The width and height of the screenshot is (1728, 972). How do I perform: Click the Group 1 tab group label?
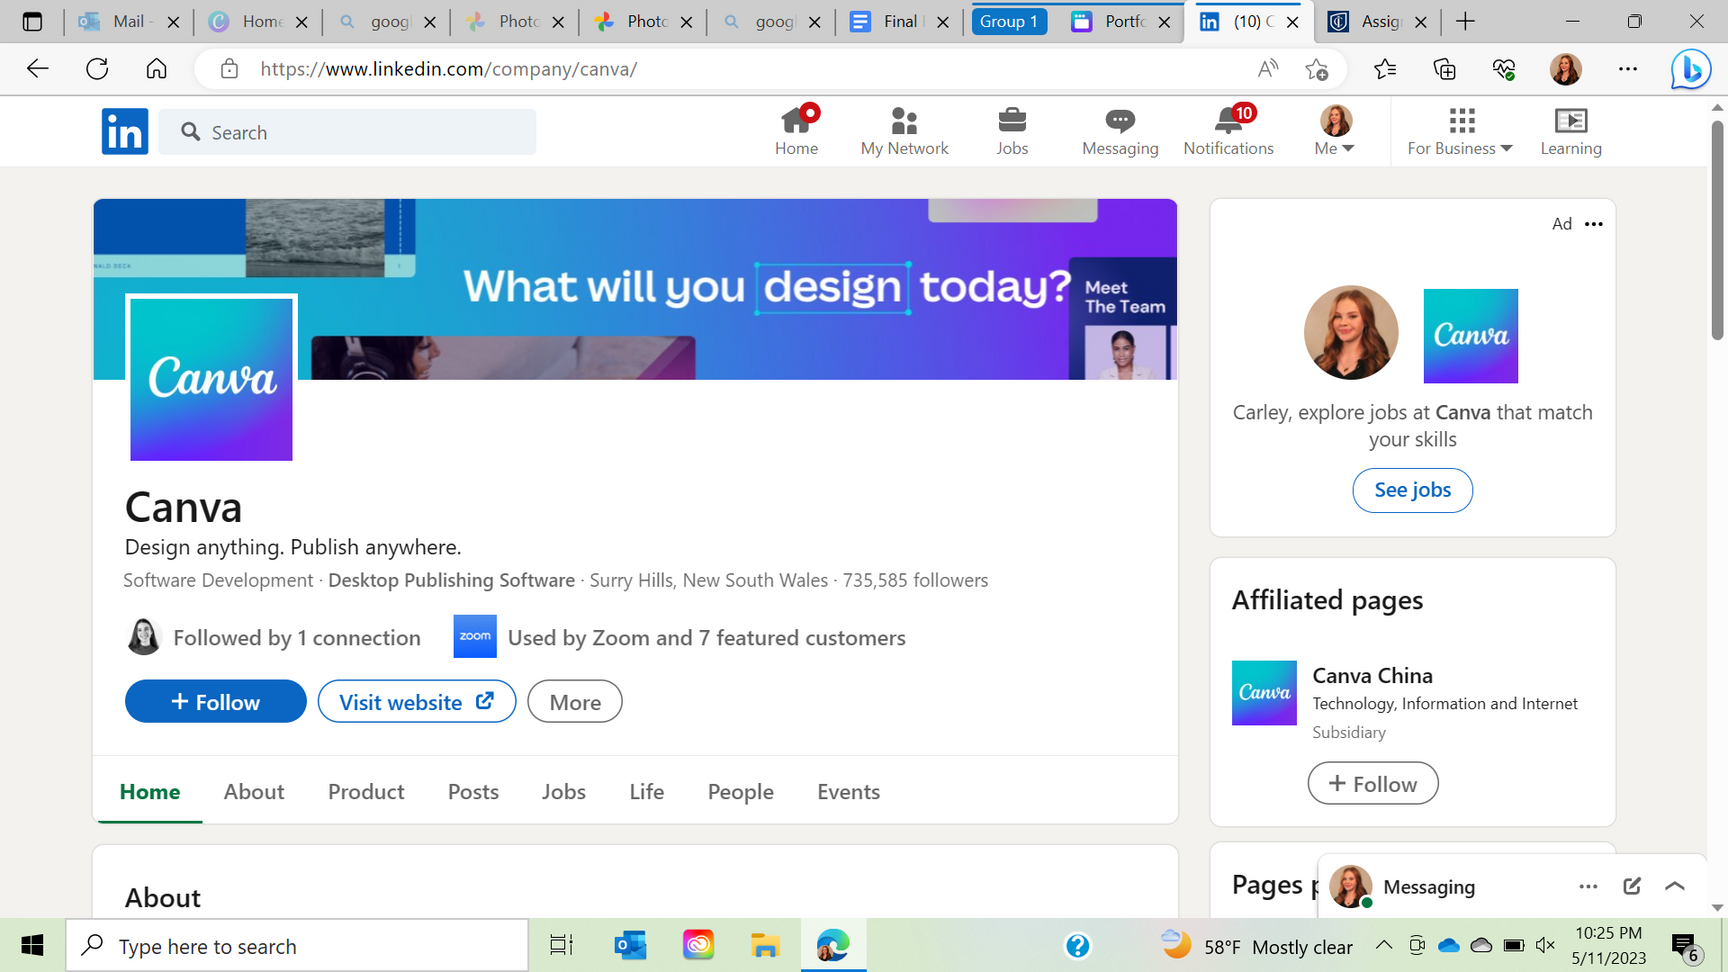point(1009,21)
